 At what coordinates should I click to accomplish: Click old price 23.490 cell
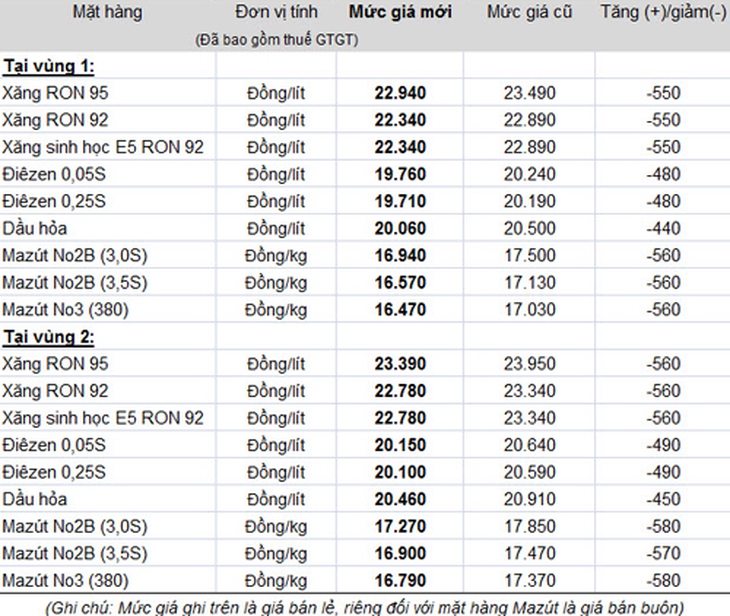pos(529,93)
